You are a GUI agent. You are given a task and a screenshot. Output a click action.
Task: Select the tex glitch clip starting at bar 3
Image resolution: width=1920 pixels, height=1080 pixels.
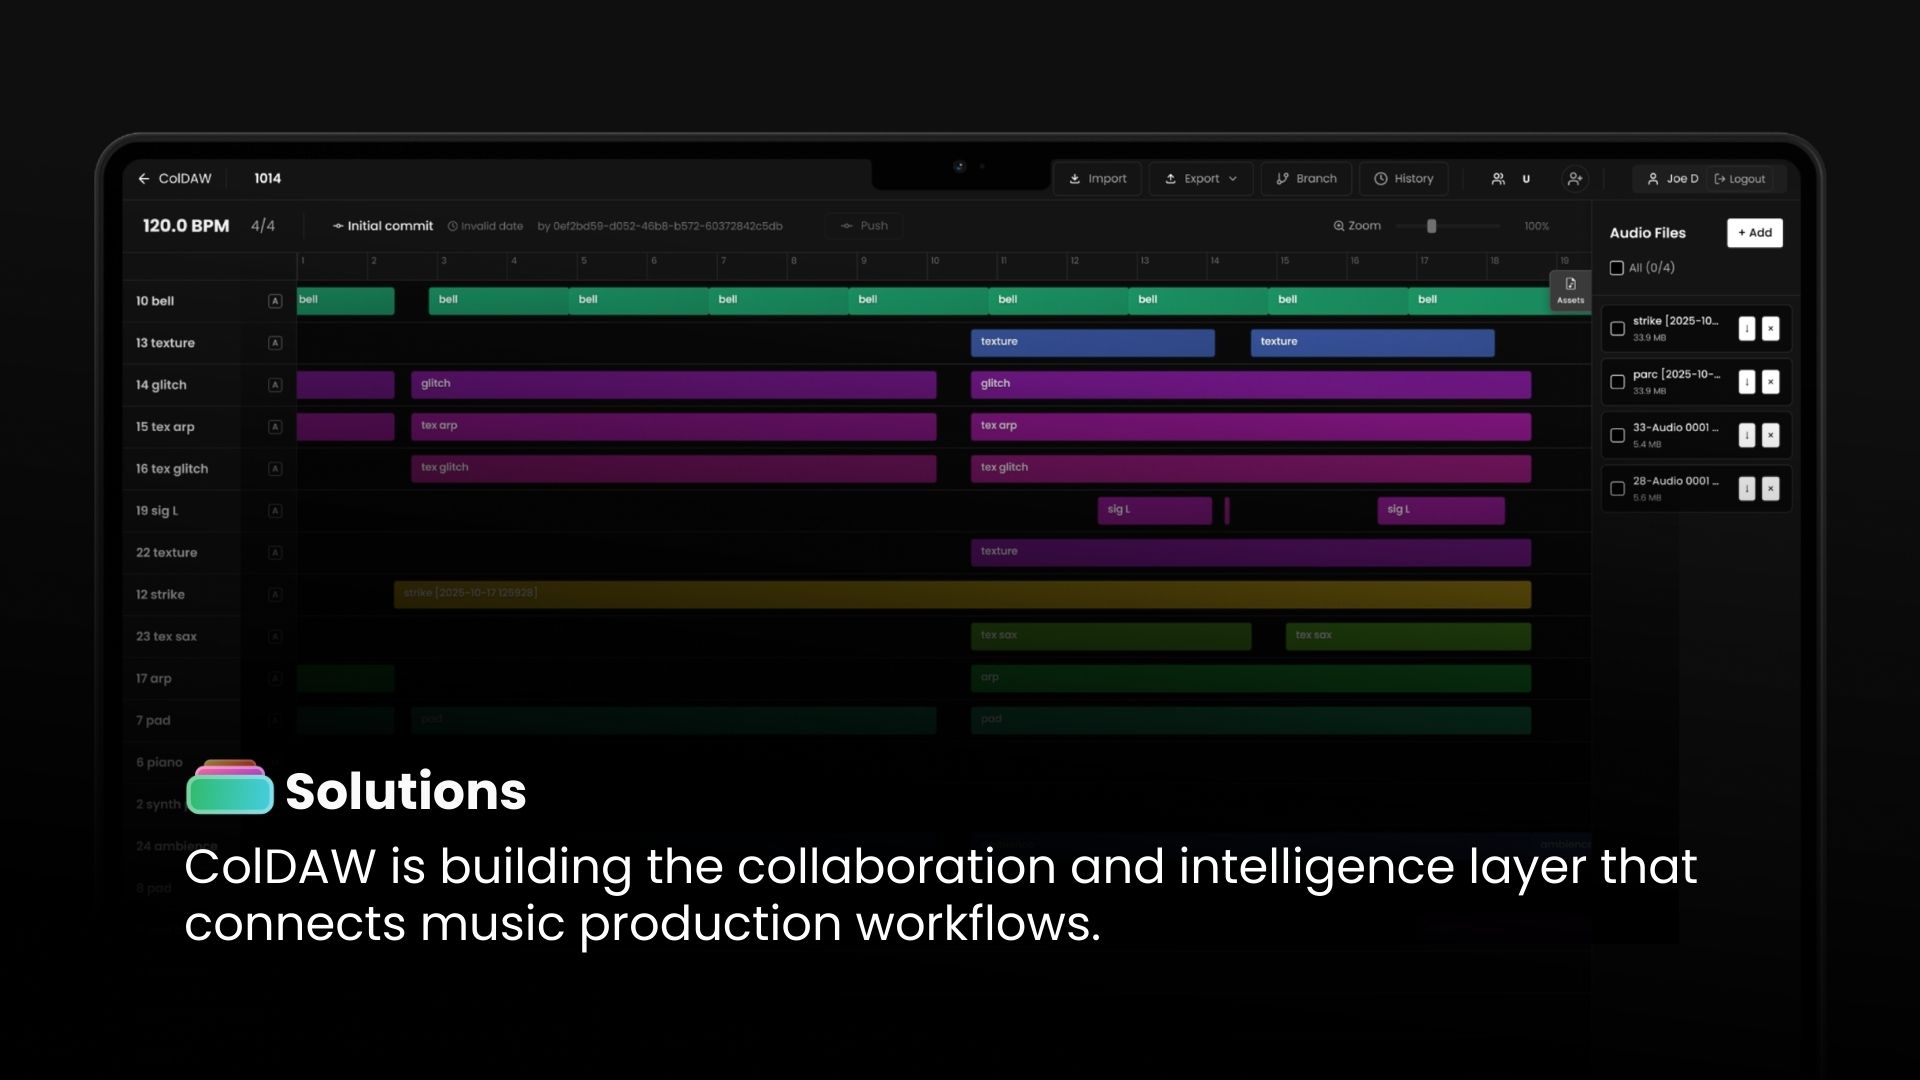(x=674, y=469)
